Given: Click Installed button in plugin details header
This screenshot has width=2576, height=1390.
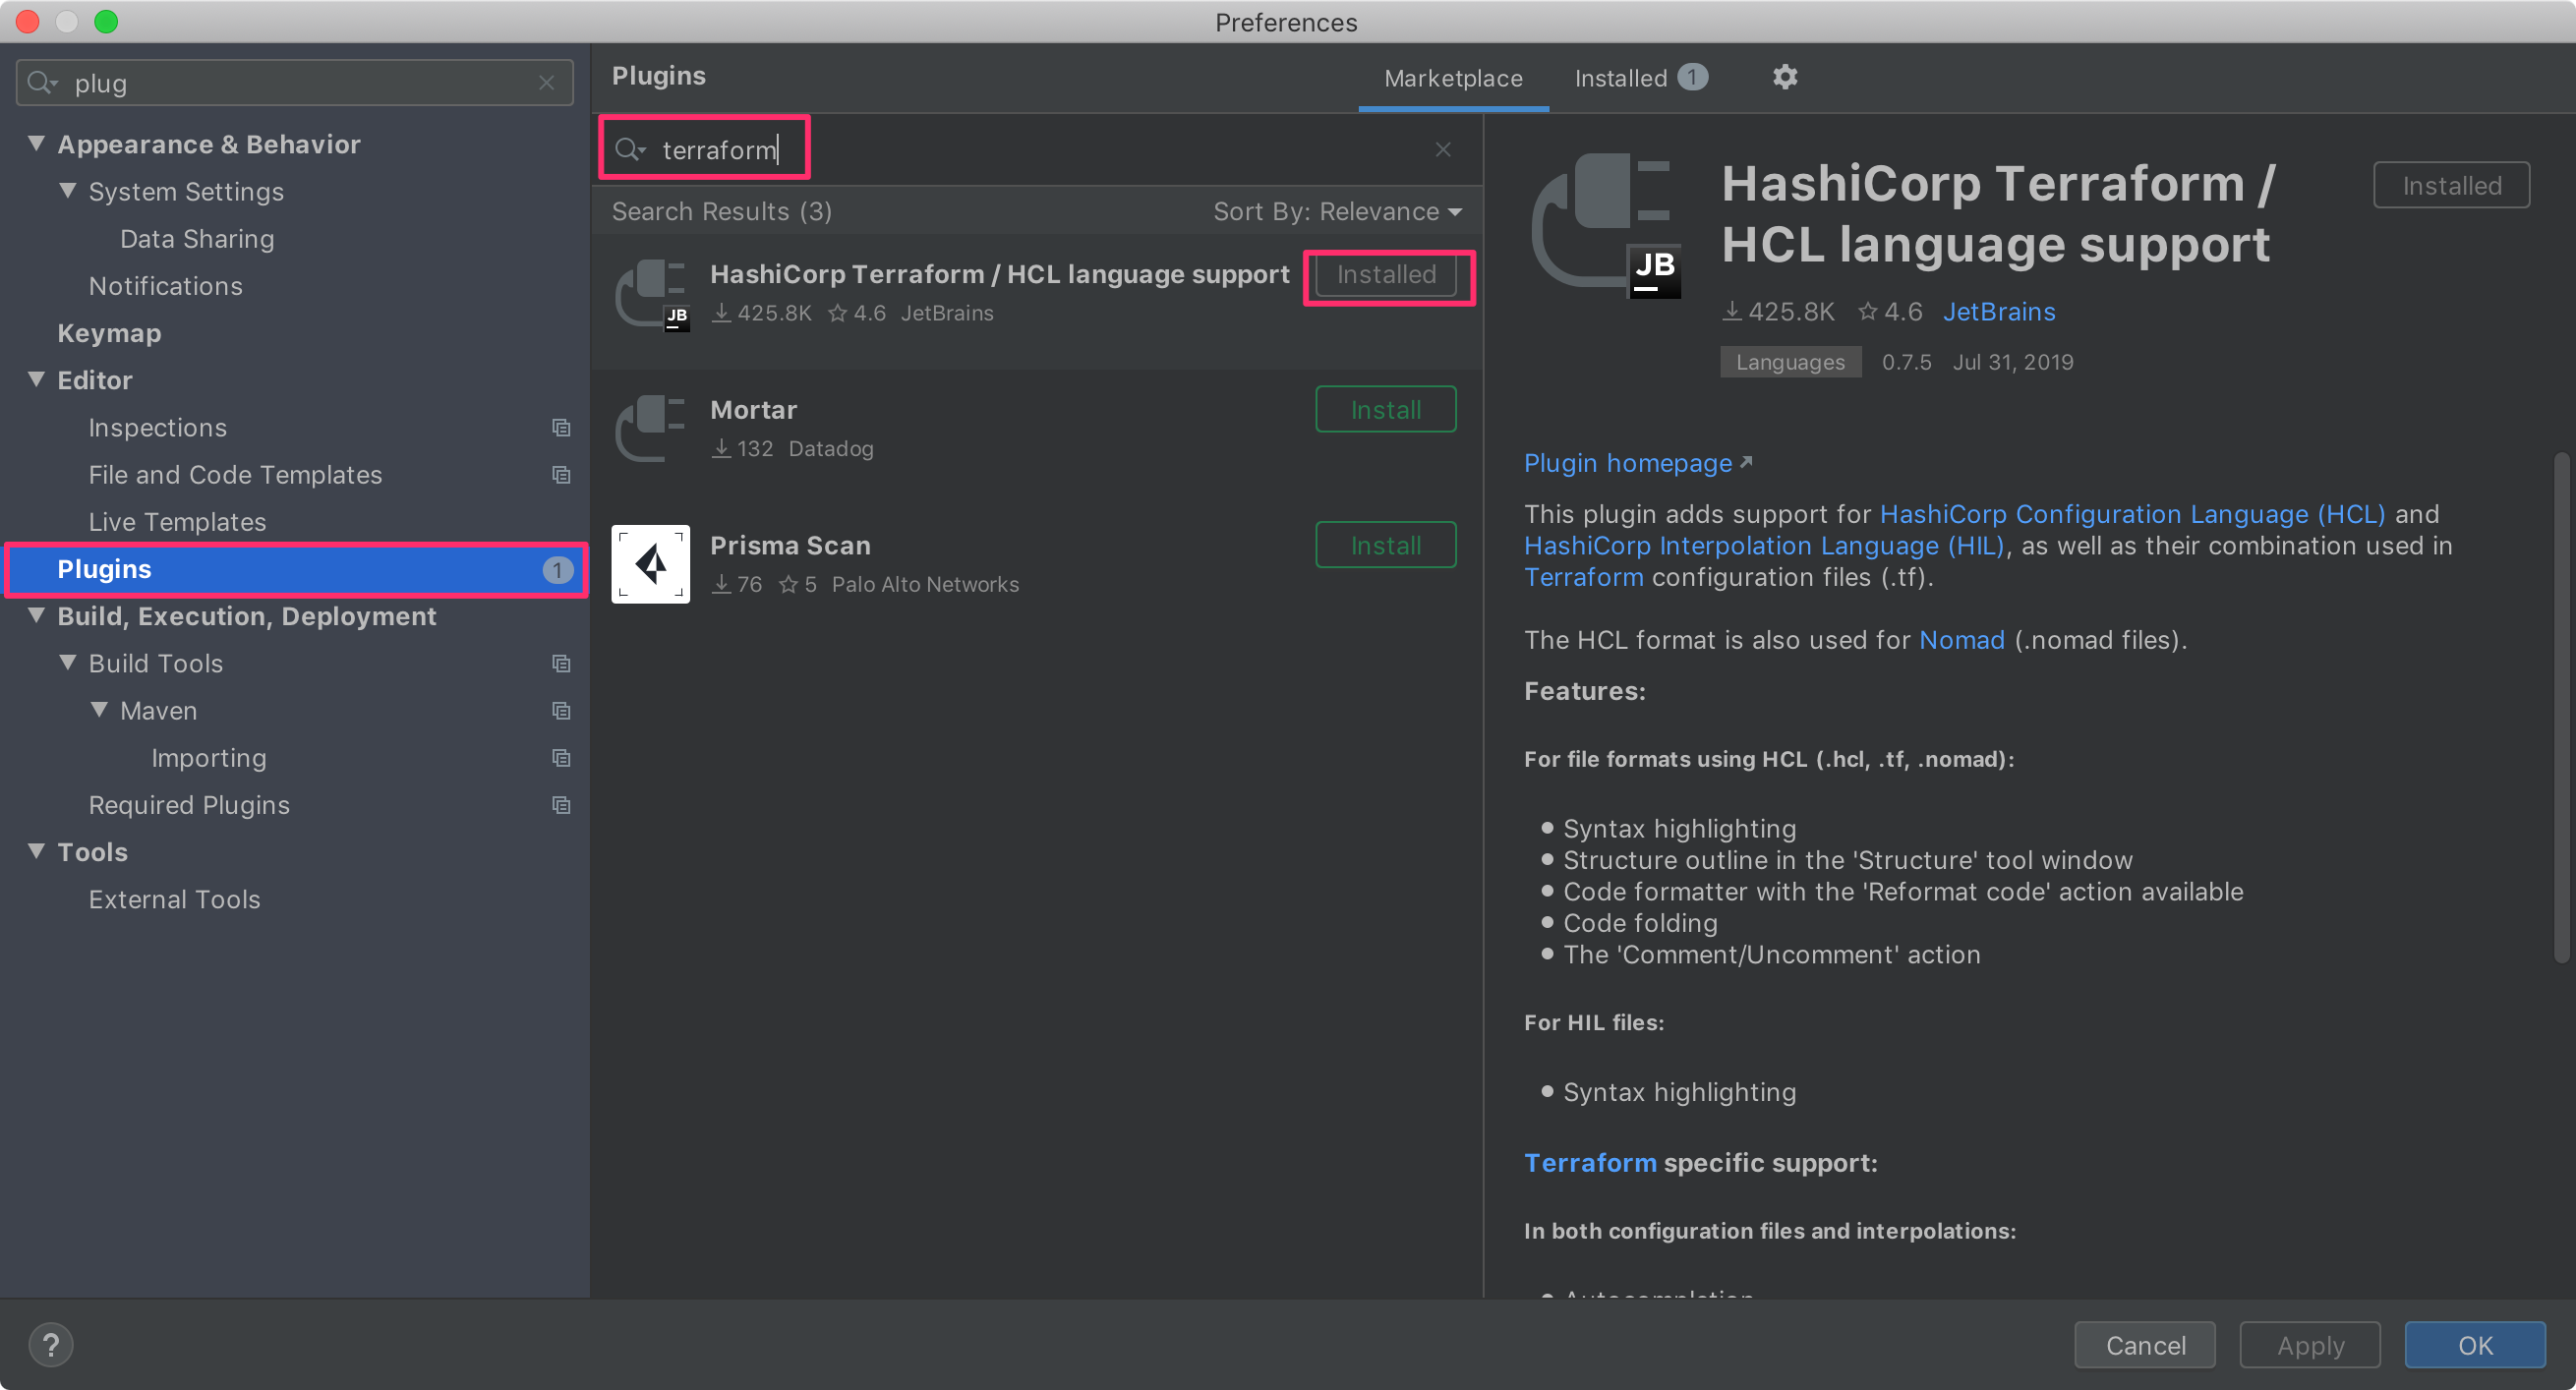Looking at the screenshot, I should [2451, 186].
